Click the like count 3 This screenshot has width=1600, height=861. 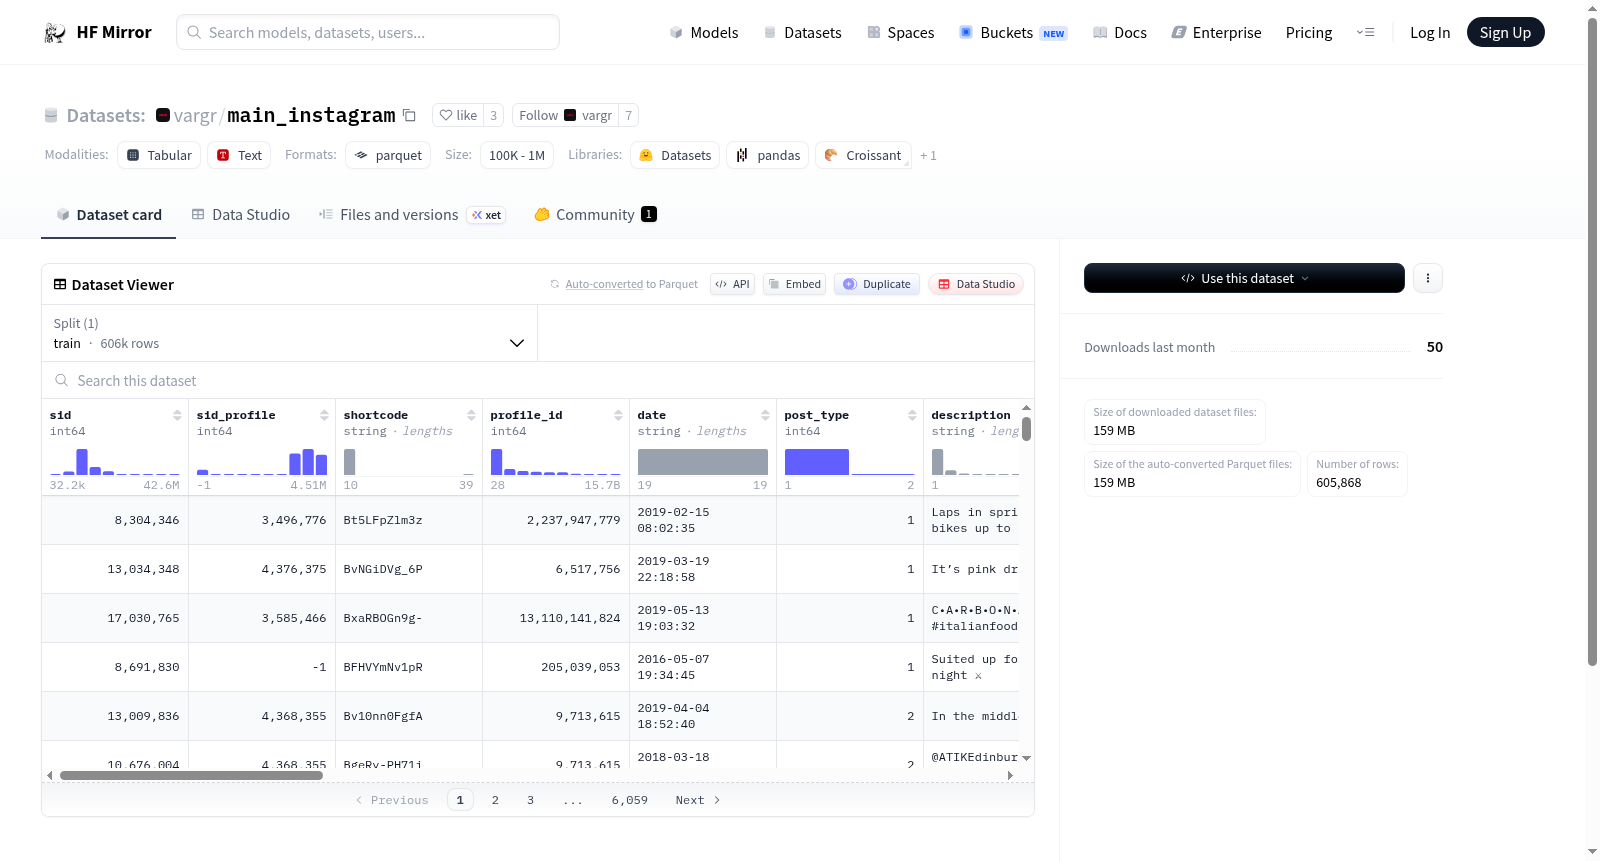pyautogui.click(x=493, y=115)
